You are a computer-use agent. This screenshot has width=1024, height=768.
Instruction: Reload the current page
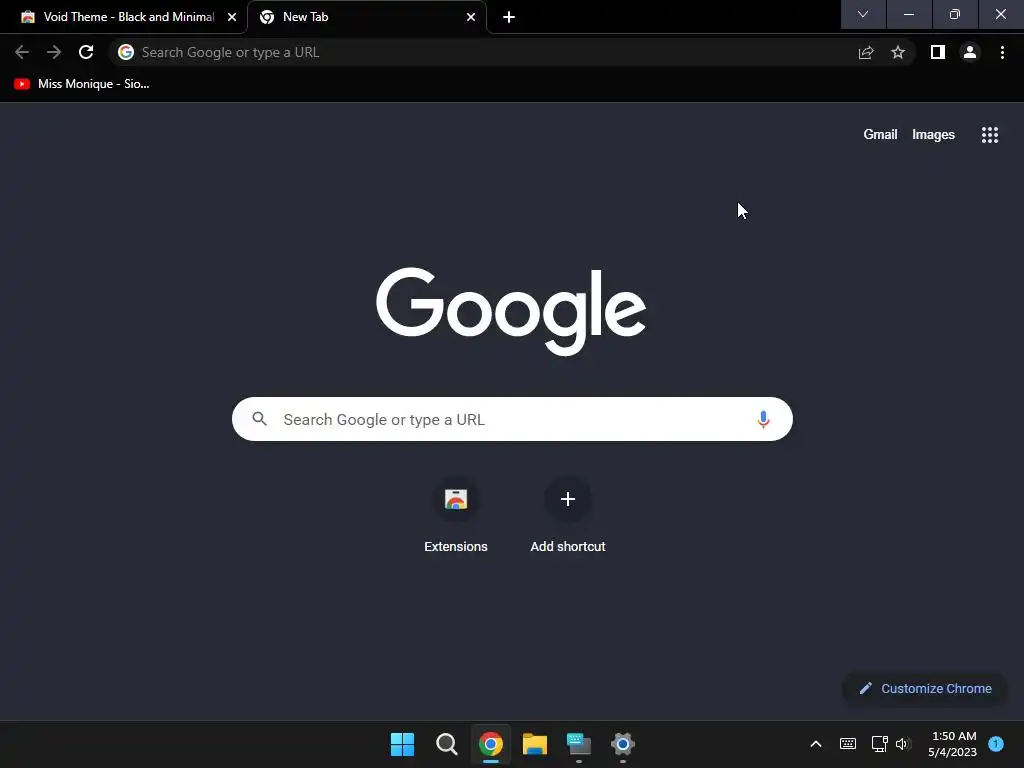(x=86, y=52)
